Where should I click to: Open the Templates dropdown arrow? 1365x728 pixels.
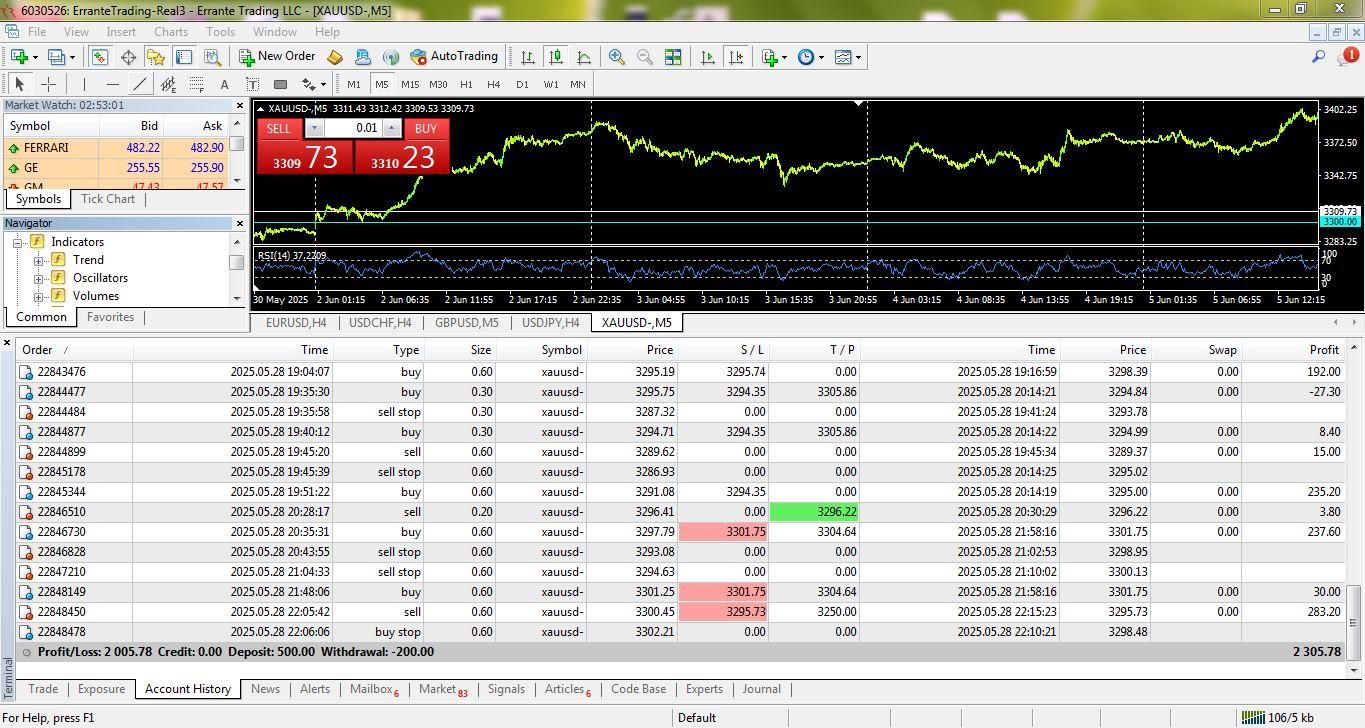point(858,57)
